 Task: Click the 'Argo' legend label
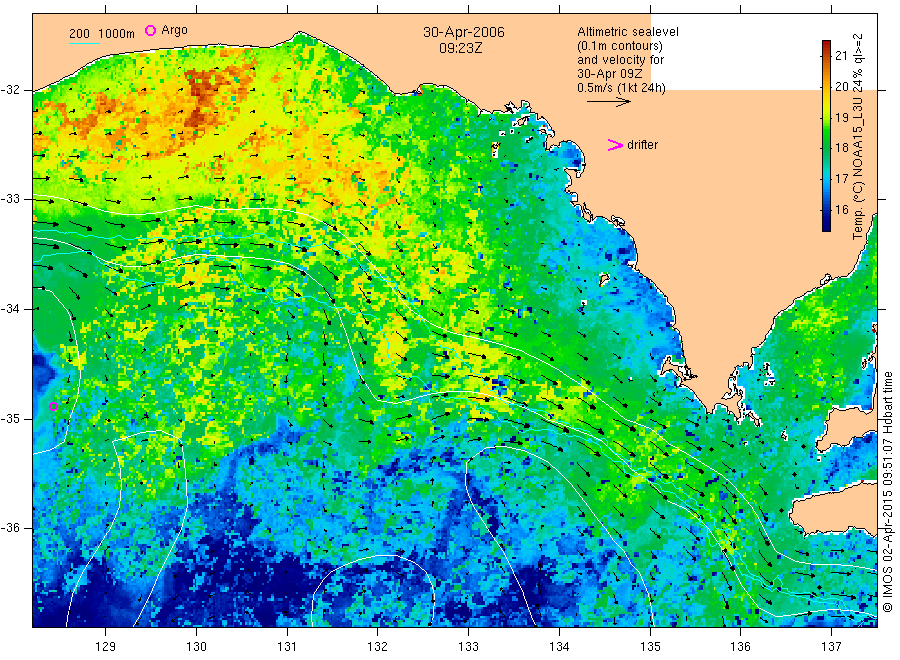pyautogui.click(x=174, y=30)
